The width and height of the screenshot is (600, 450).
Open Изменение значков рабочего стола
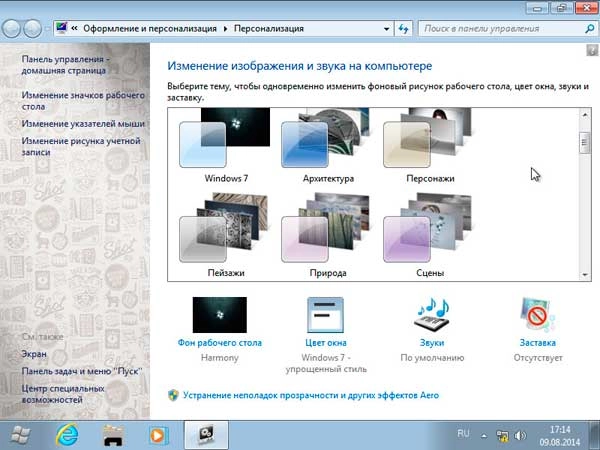(83, 101)
